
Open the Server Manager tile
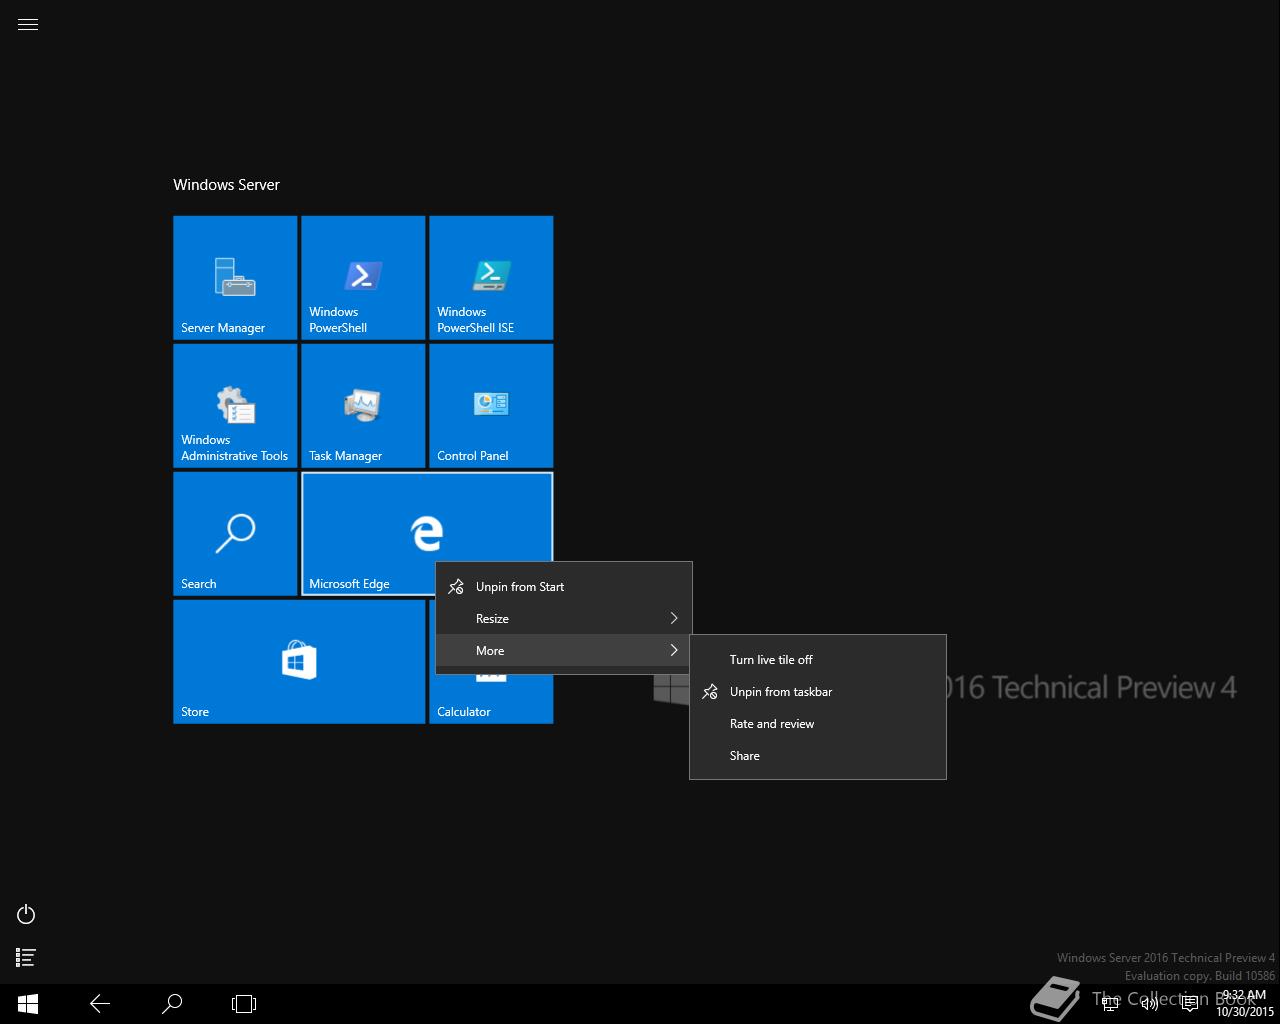coord(235,278)
